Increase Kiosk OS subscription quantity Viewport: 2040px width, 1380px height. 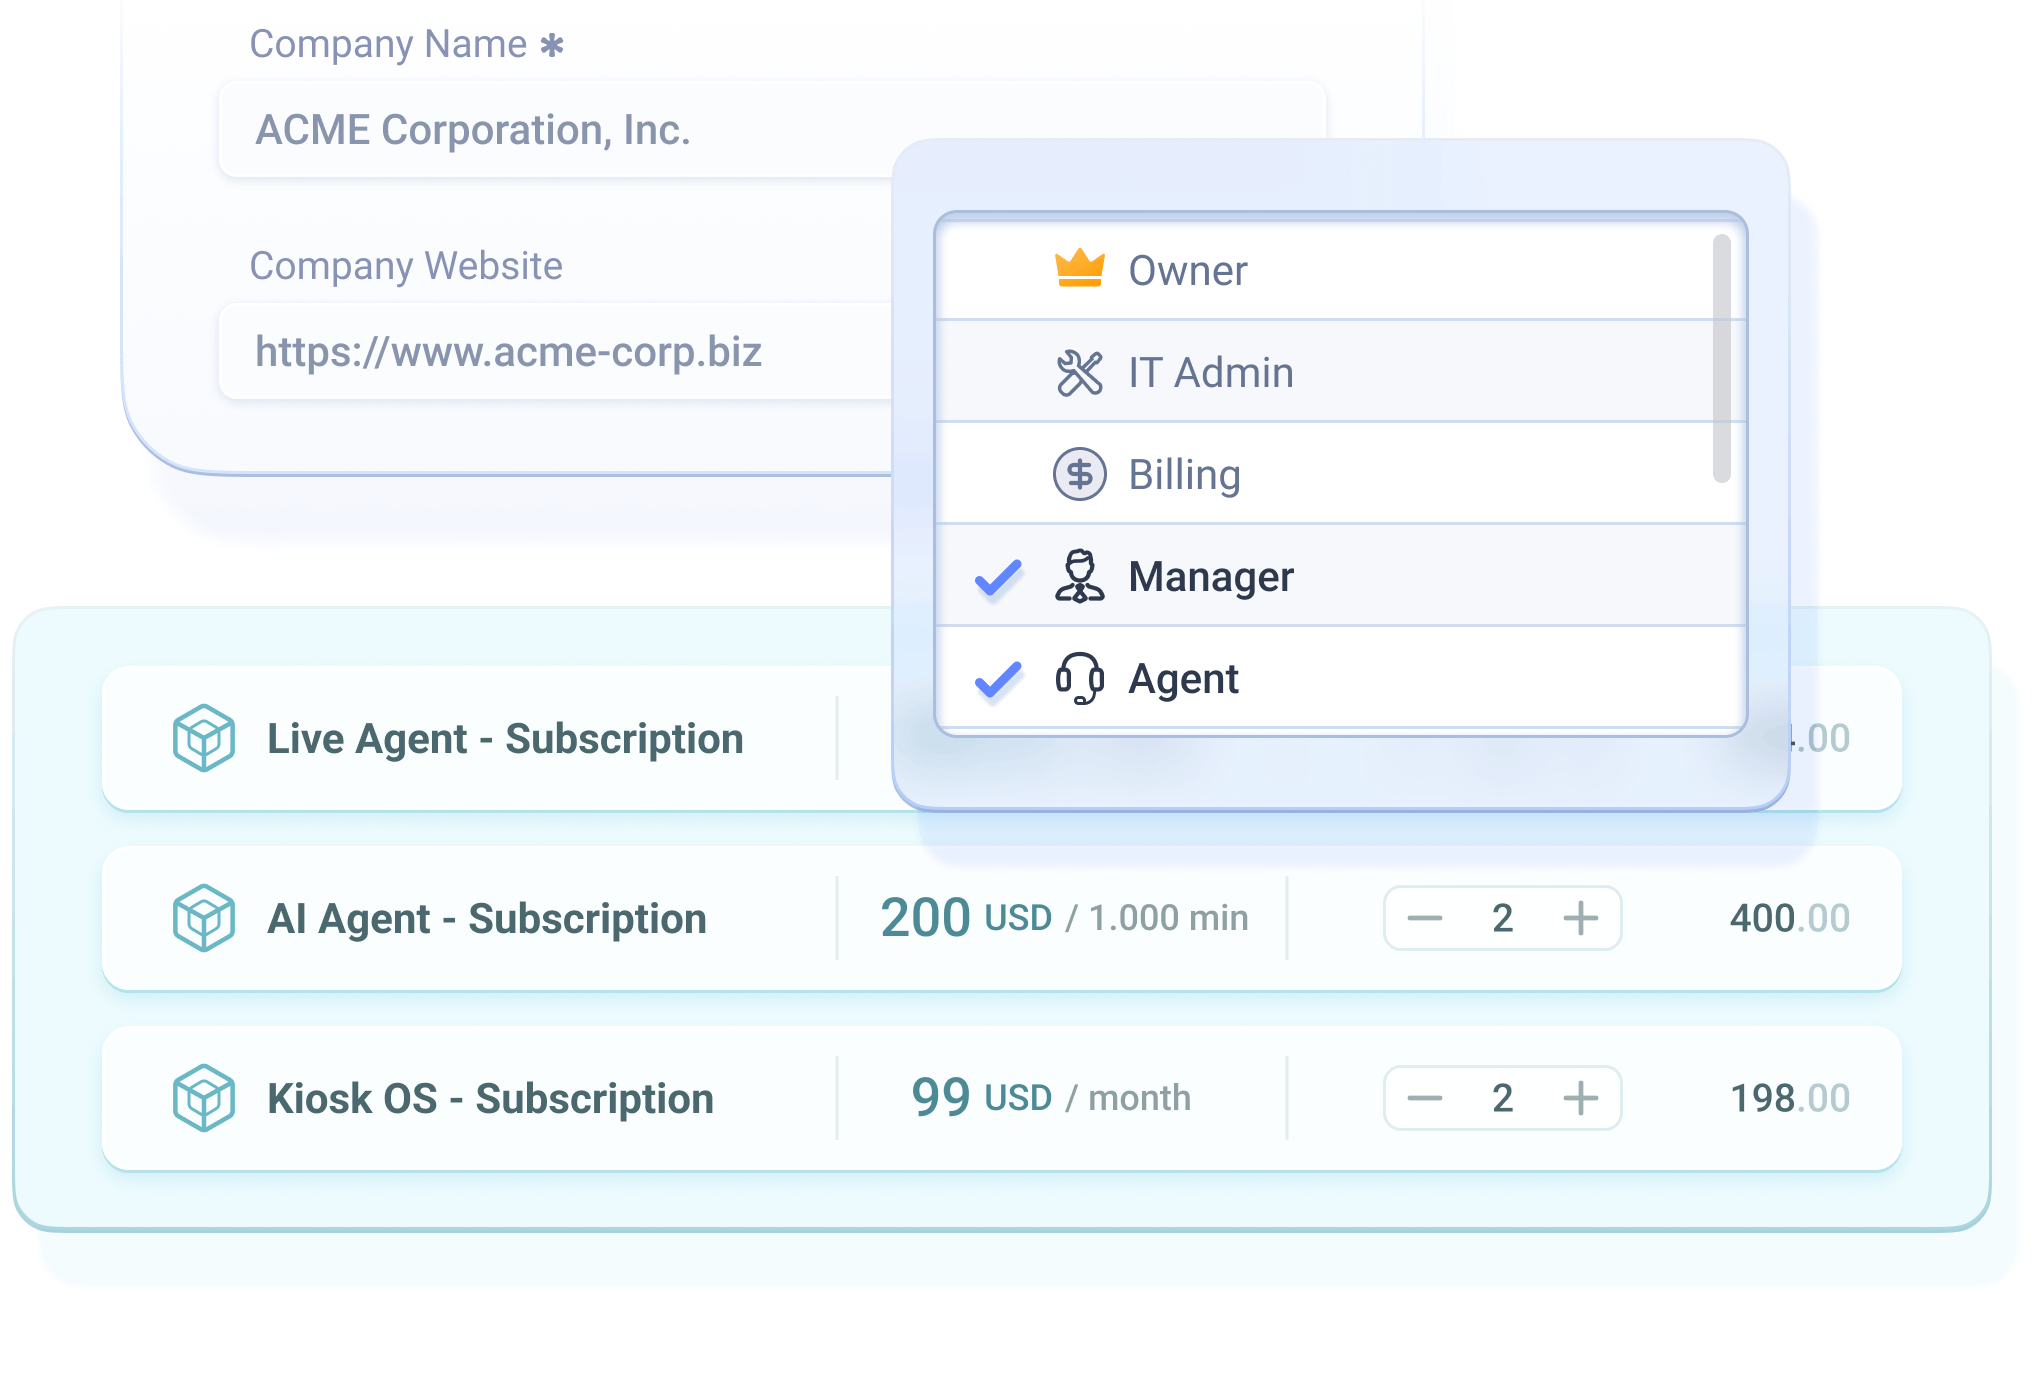point(1580,1098)
